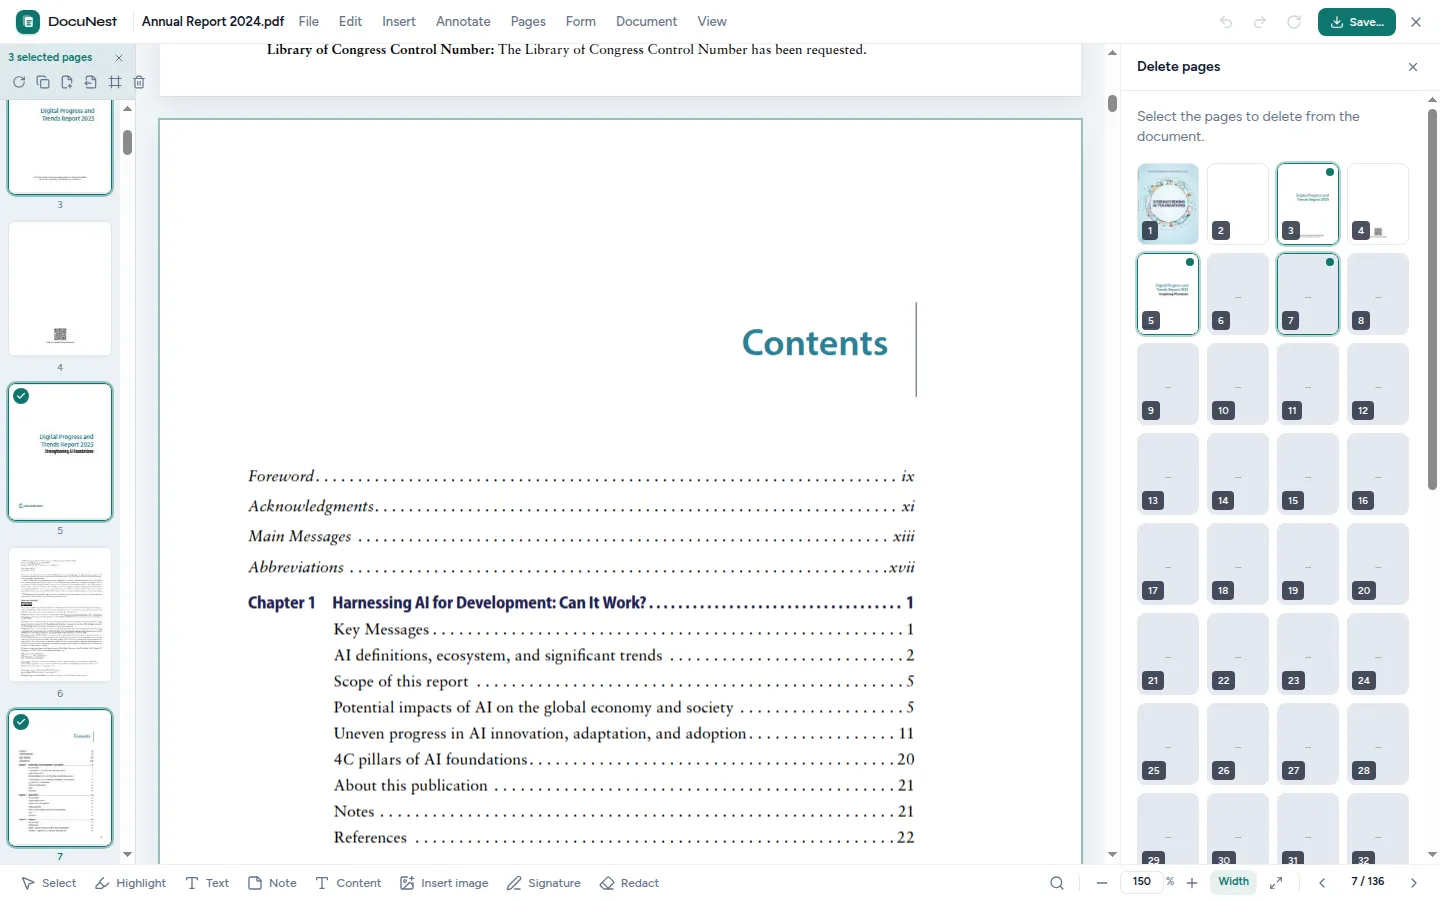Open the search magnifier tool
Image resolution: width=1440 pixels, height=900 pixels.
(x=1057, y=883)
